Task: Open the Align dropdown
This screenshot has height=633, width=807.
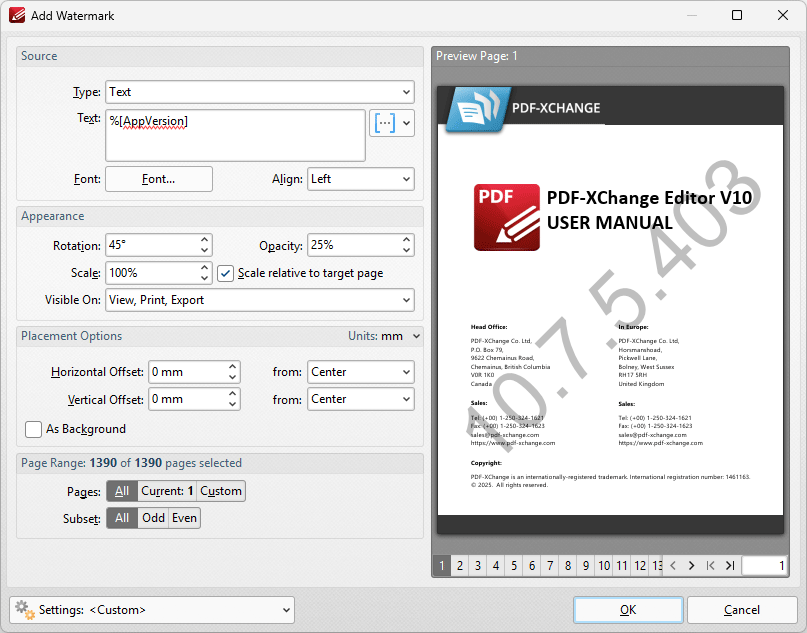Action: [x=361, y=179]
